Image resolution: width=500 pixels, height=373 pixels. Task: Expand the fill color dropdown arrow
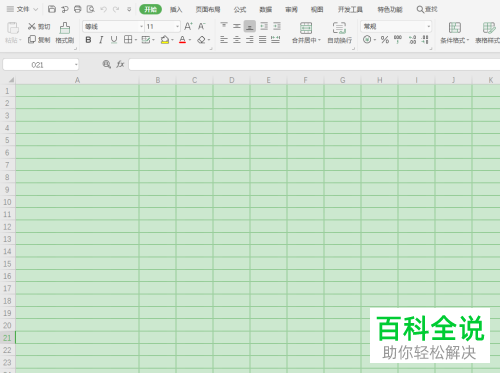[172, 40]
